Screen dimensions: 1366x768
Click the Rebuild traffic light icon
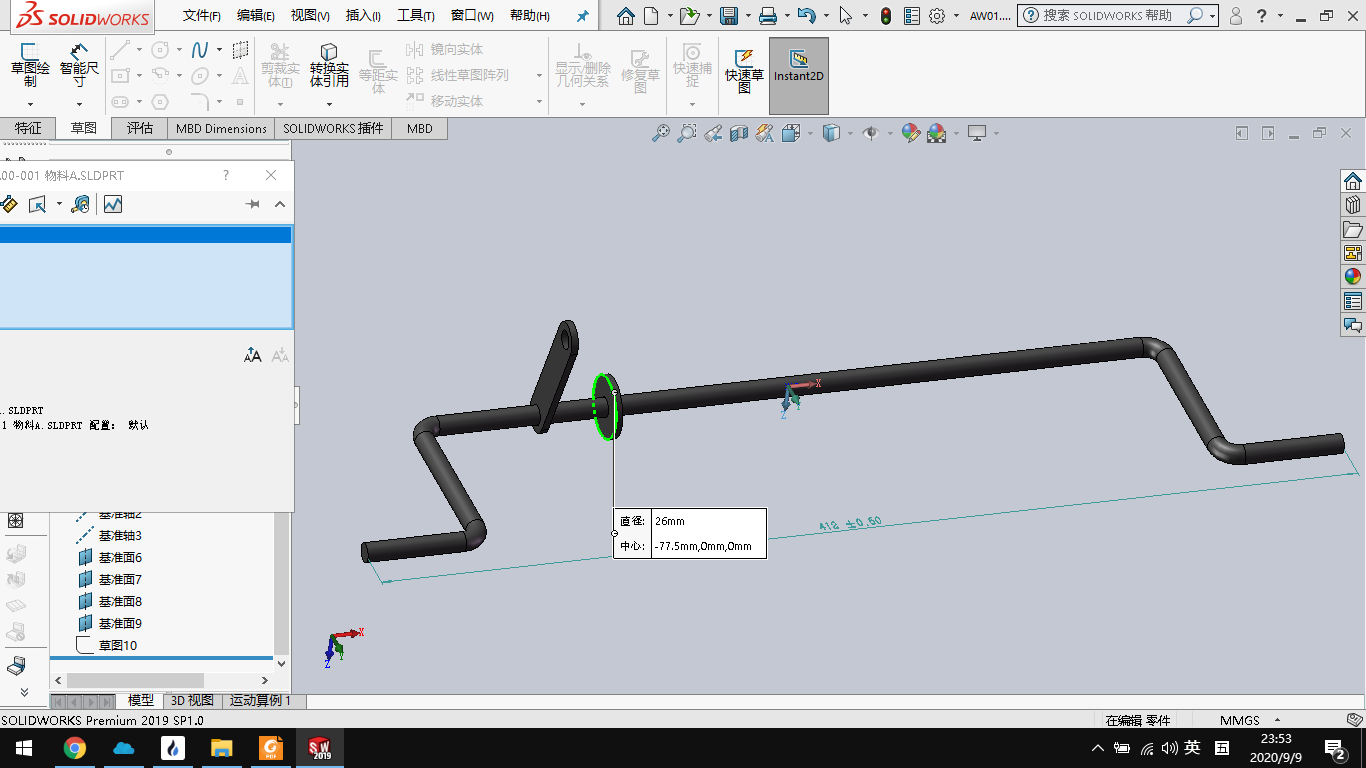point(886,16)
